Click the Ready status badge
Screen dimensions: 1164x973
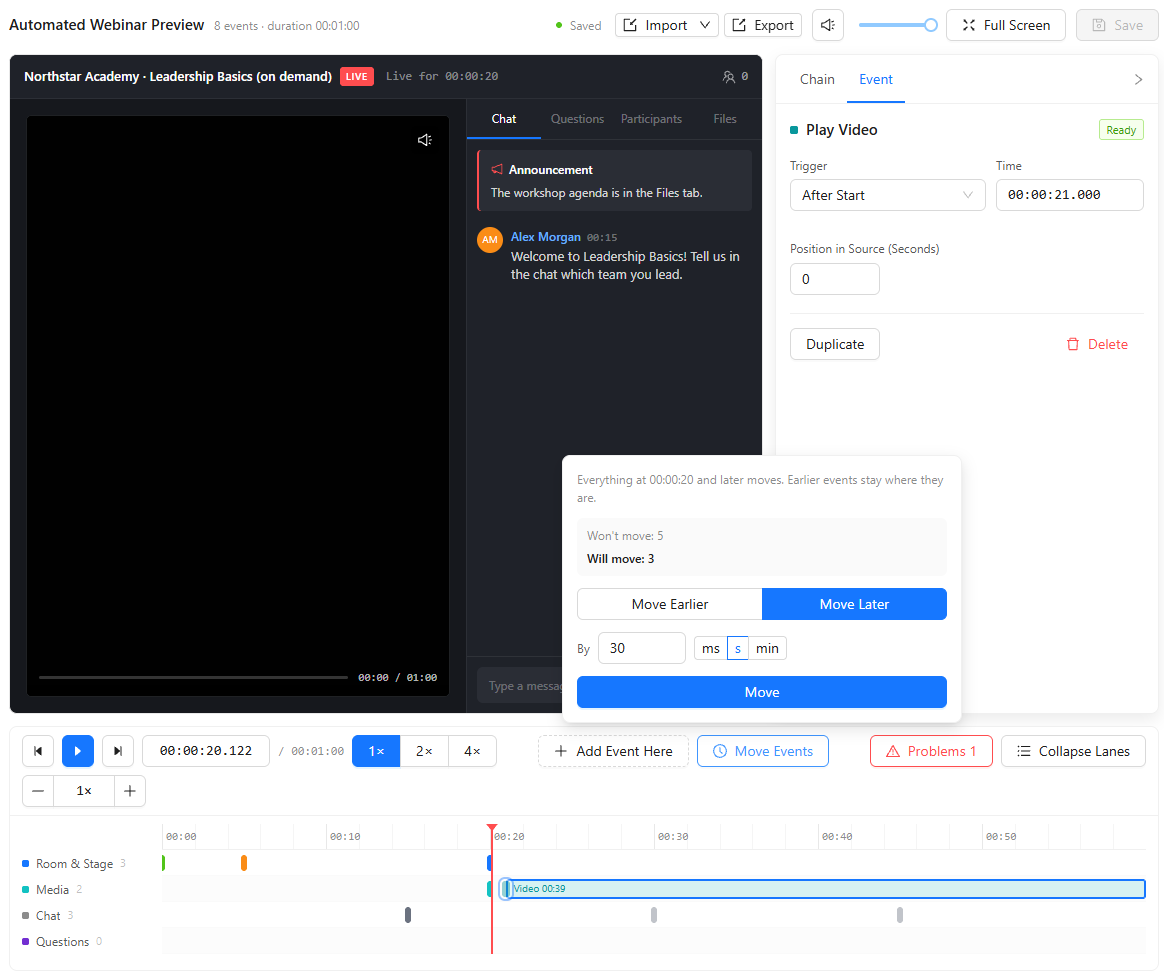(x=1121, y=130)
